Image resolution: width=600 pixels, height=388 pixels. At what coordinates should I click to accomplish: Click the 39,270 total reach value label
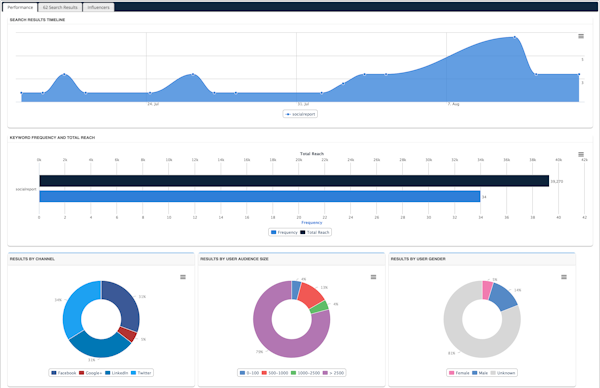[557, 181]
